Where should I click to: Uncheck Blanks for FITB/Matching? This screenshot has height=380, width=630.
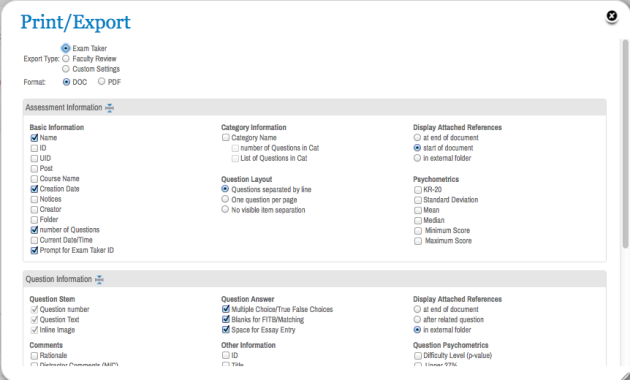click(x=226, y=319)
